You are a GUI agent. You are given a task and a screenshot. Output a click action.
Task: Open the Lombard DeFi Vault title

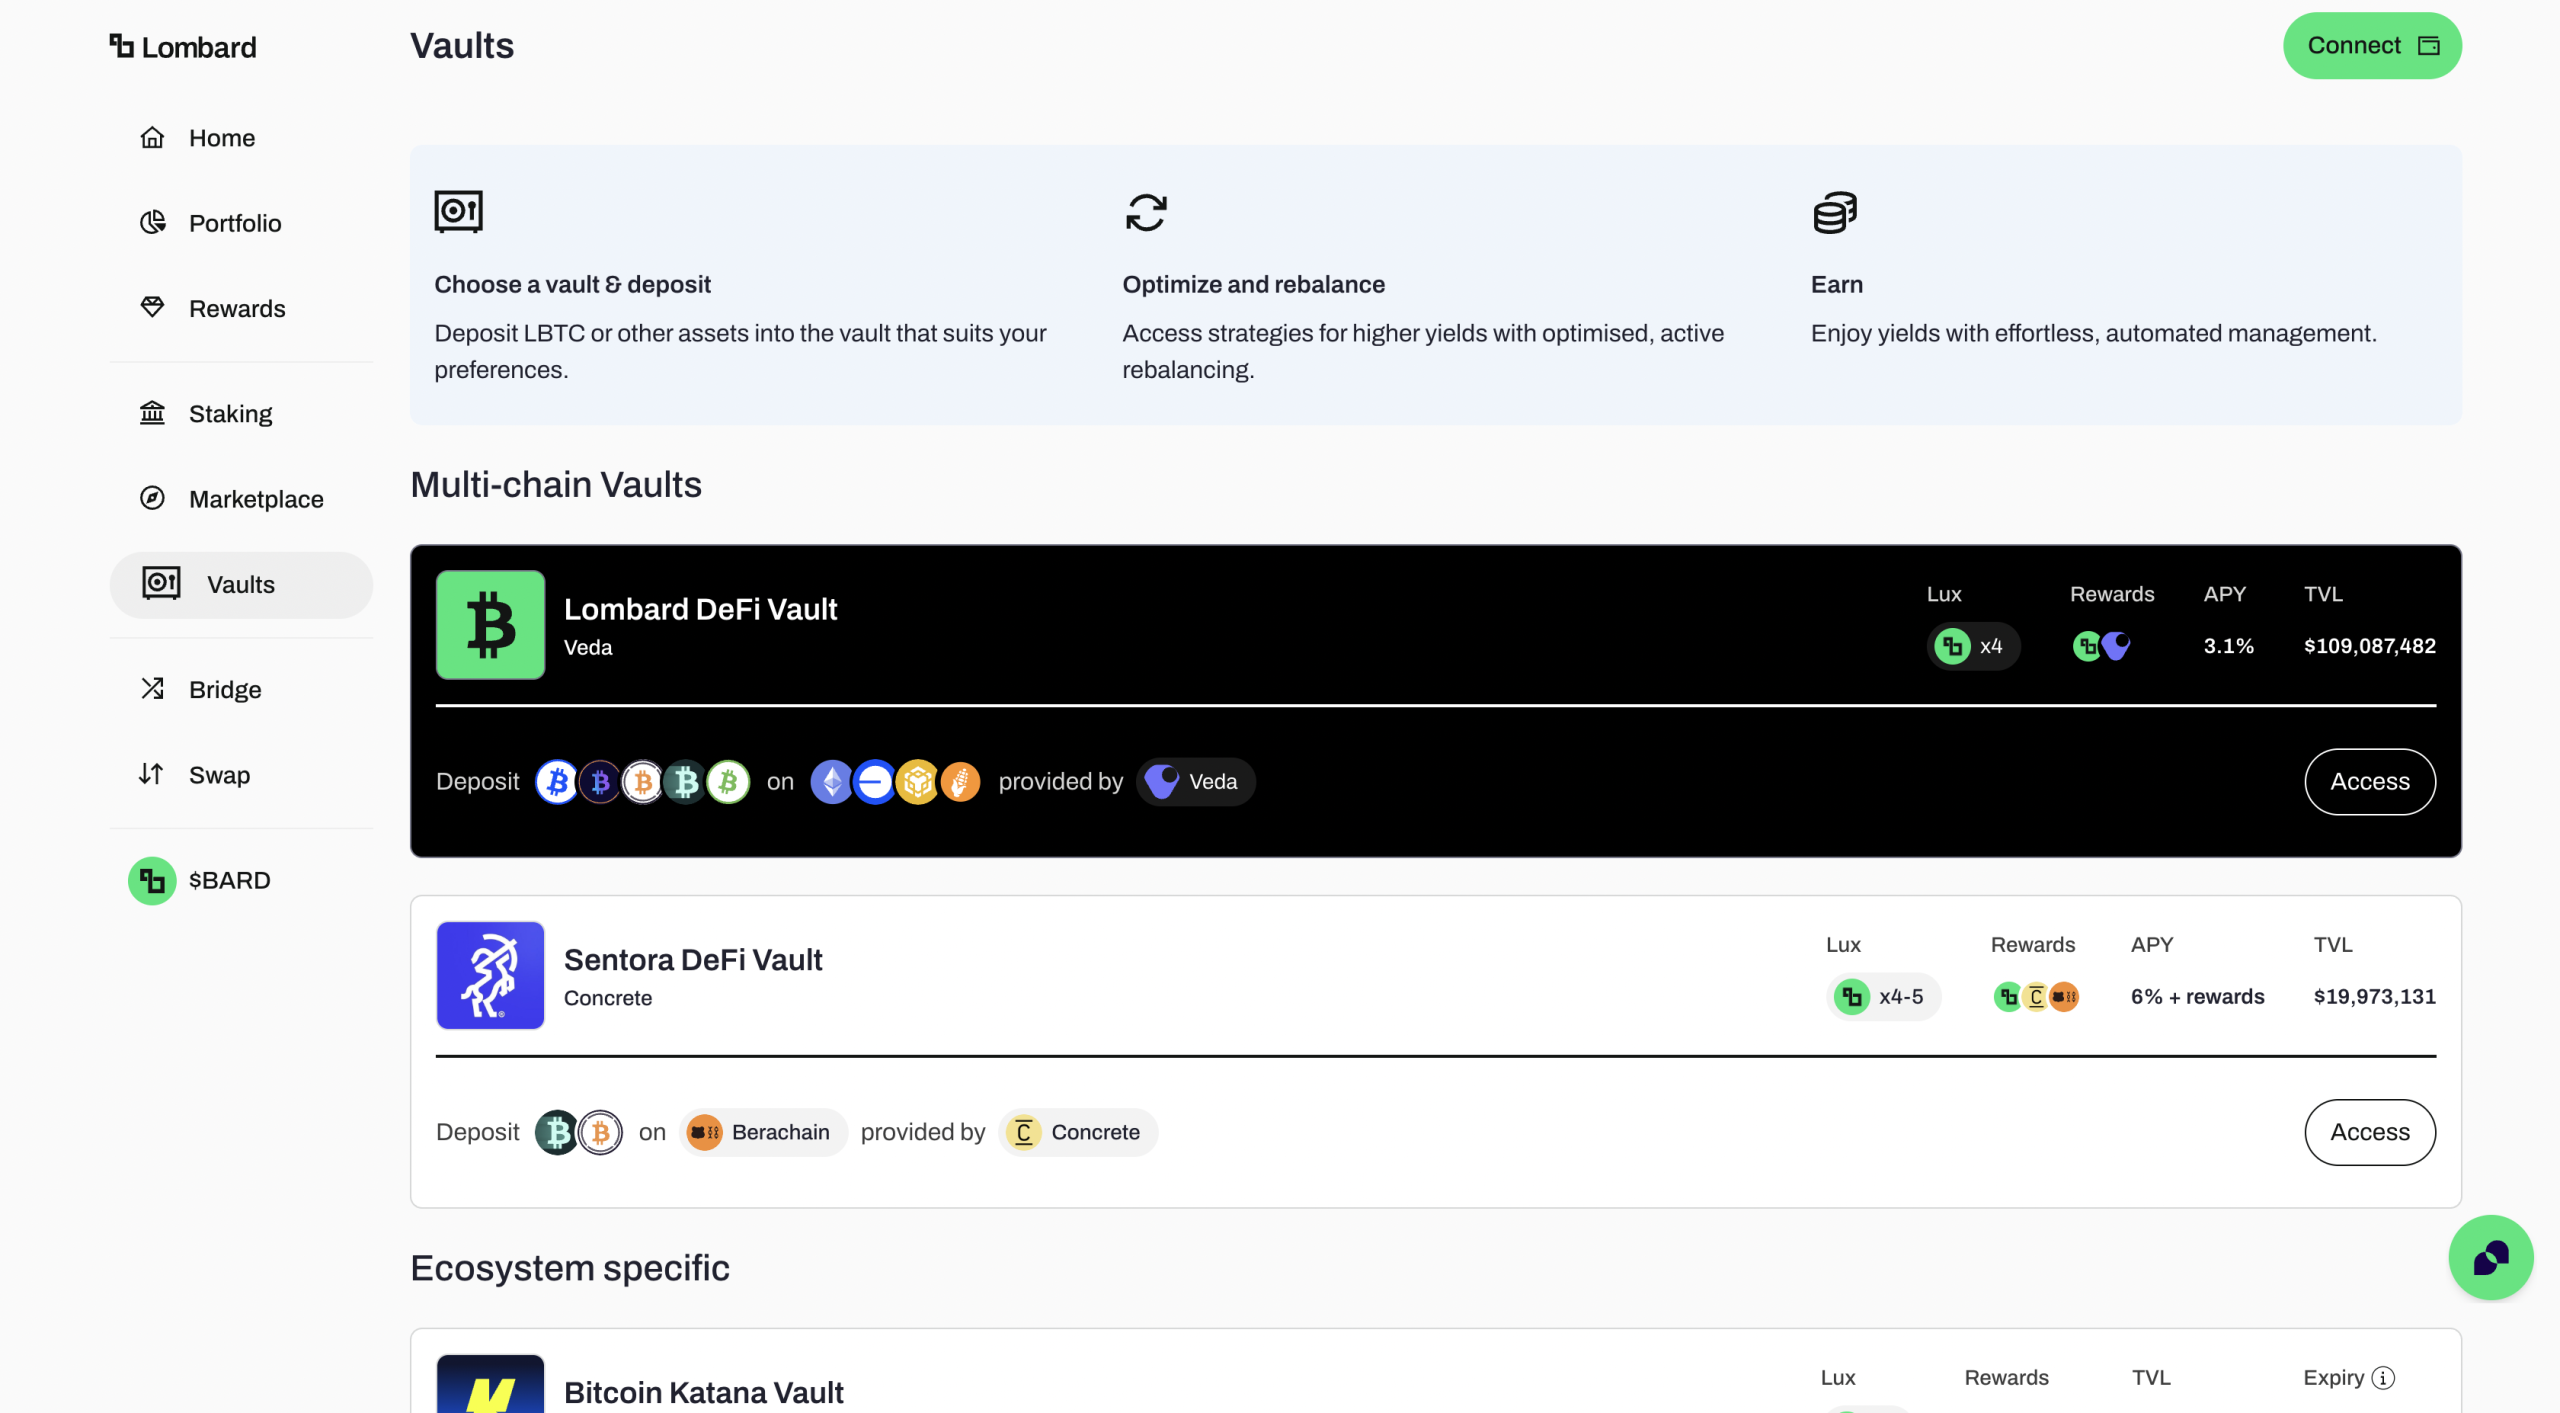point(700,609)
